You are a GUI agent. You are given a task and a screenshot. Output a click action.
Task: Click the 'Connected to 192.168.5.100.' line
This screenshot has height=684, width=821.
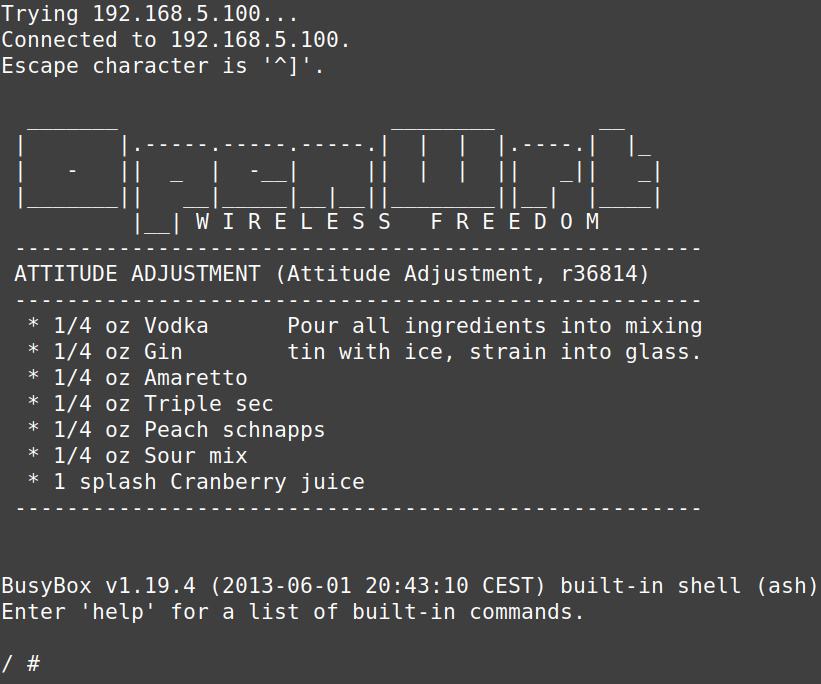point(176,40)
